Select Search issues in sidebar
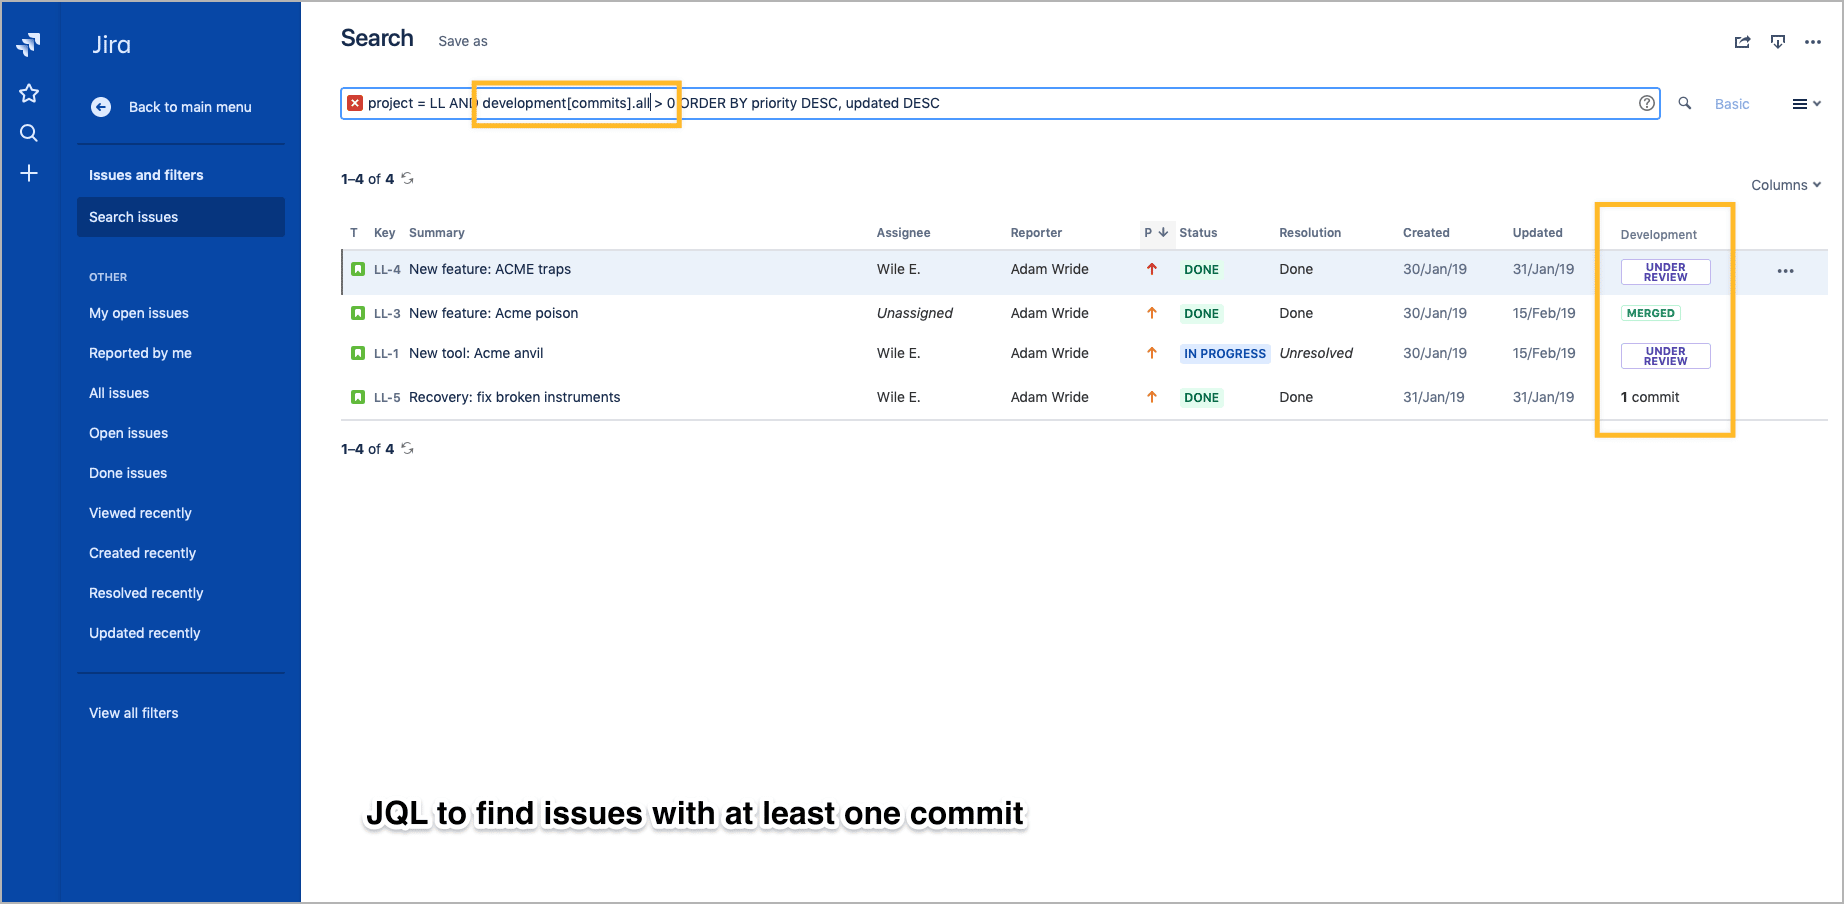The image size is (1844, 904). pos(181,217)
